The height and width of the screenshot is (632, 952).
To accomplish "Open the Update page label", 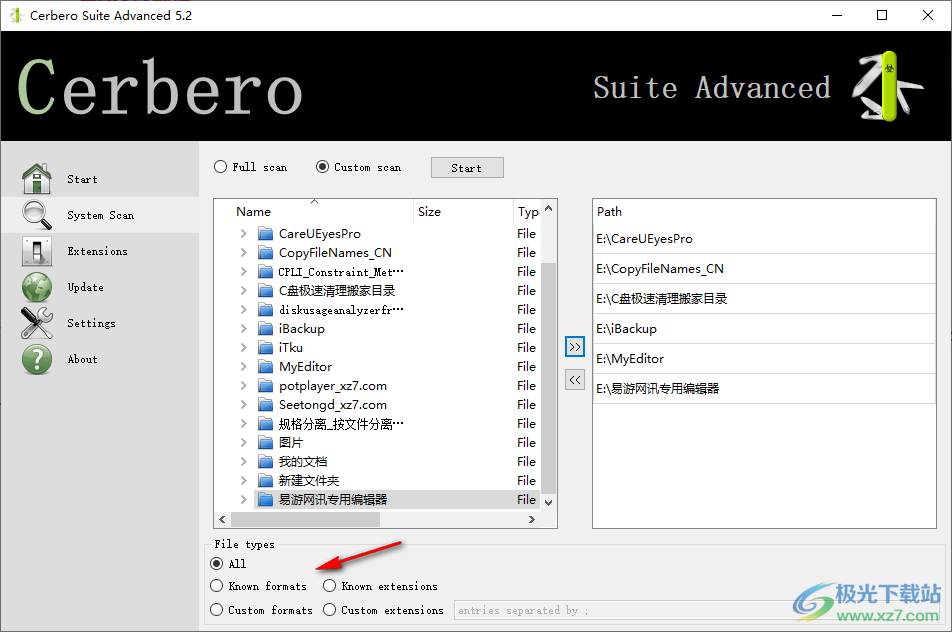I will click(85, 287).
